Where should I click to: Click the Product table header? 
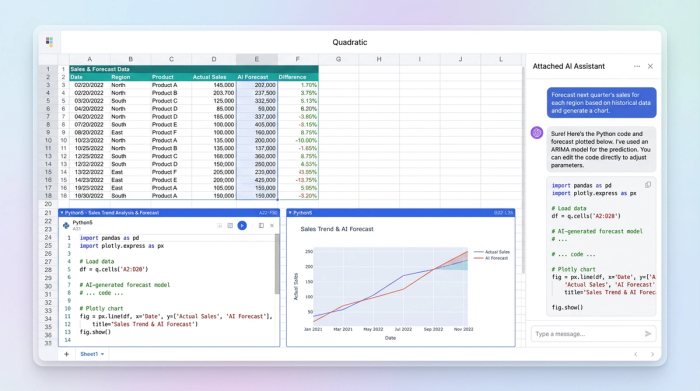point(171,77)
